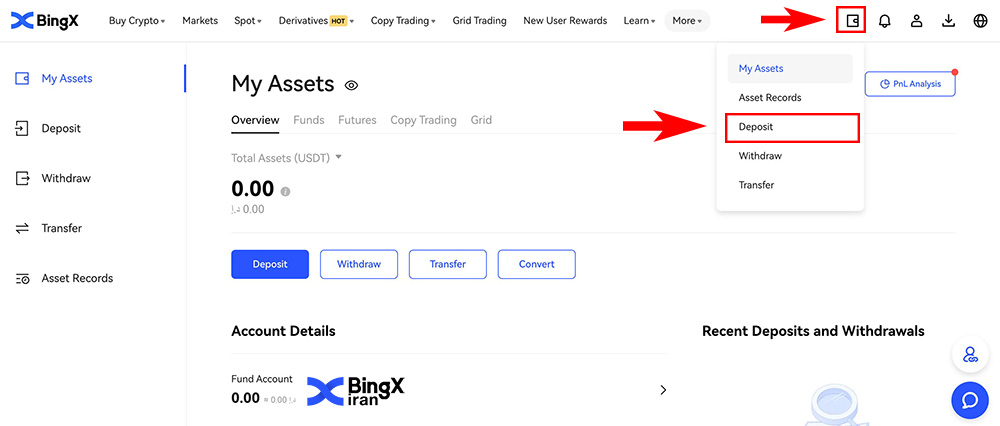This screenshot has height=426, width=1000.
Task: Open Asset Records in left sidebar
Action: (77, 278)
